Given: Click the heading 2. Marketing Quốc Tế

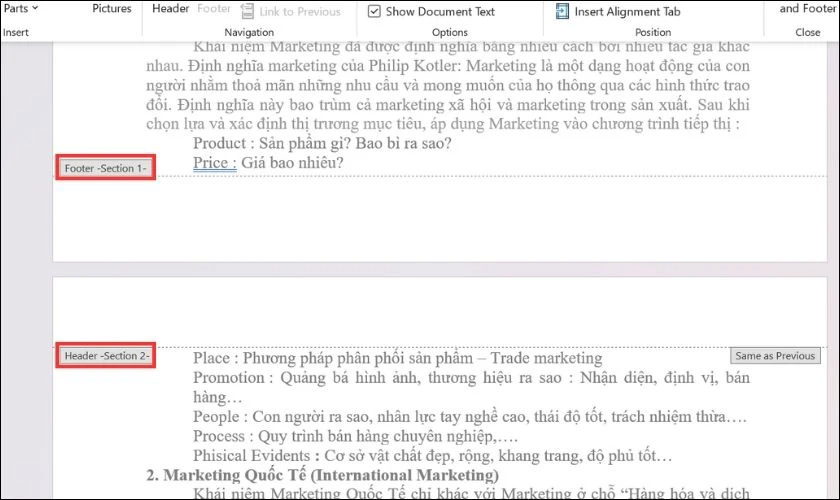Looking at the screenshot, I should pyautogui.click(x=322, y=475).
